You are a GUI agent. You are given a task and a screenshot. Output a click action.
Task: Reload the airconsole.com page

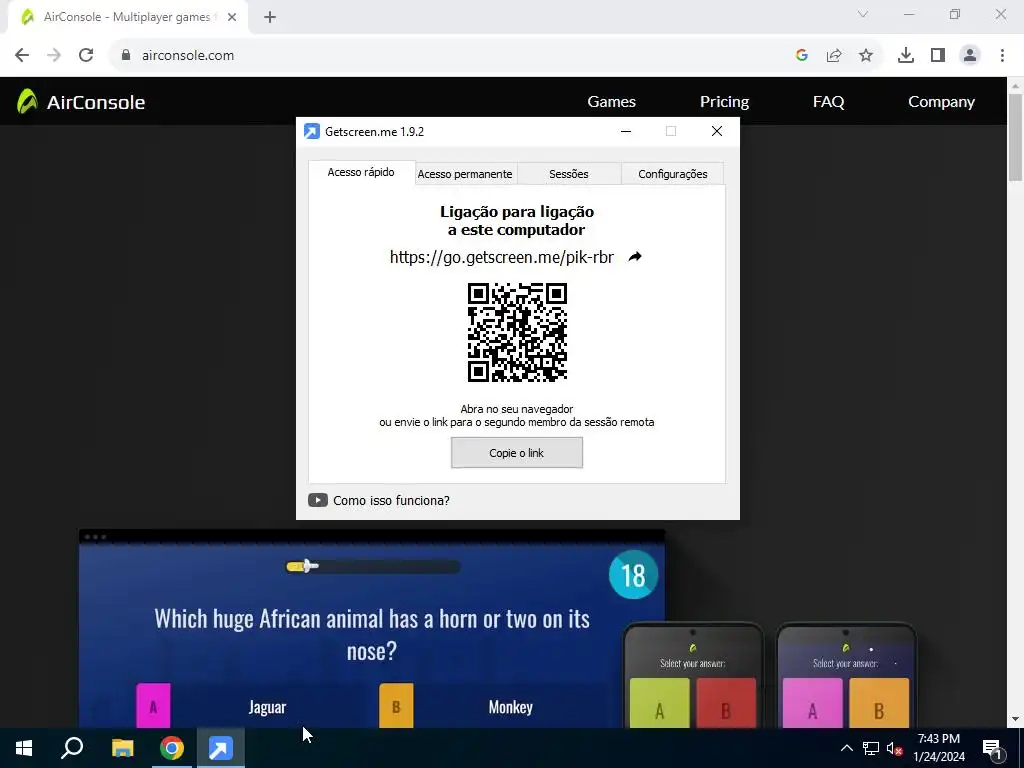coord(86,55)
